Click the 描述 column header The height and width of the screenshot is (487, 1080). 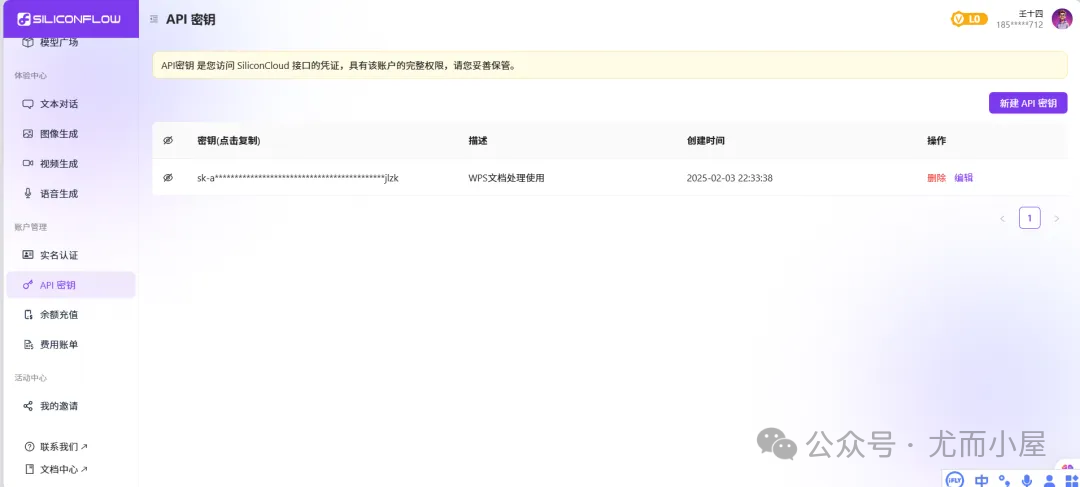click(478, 141)
